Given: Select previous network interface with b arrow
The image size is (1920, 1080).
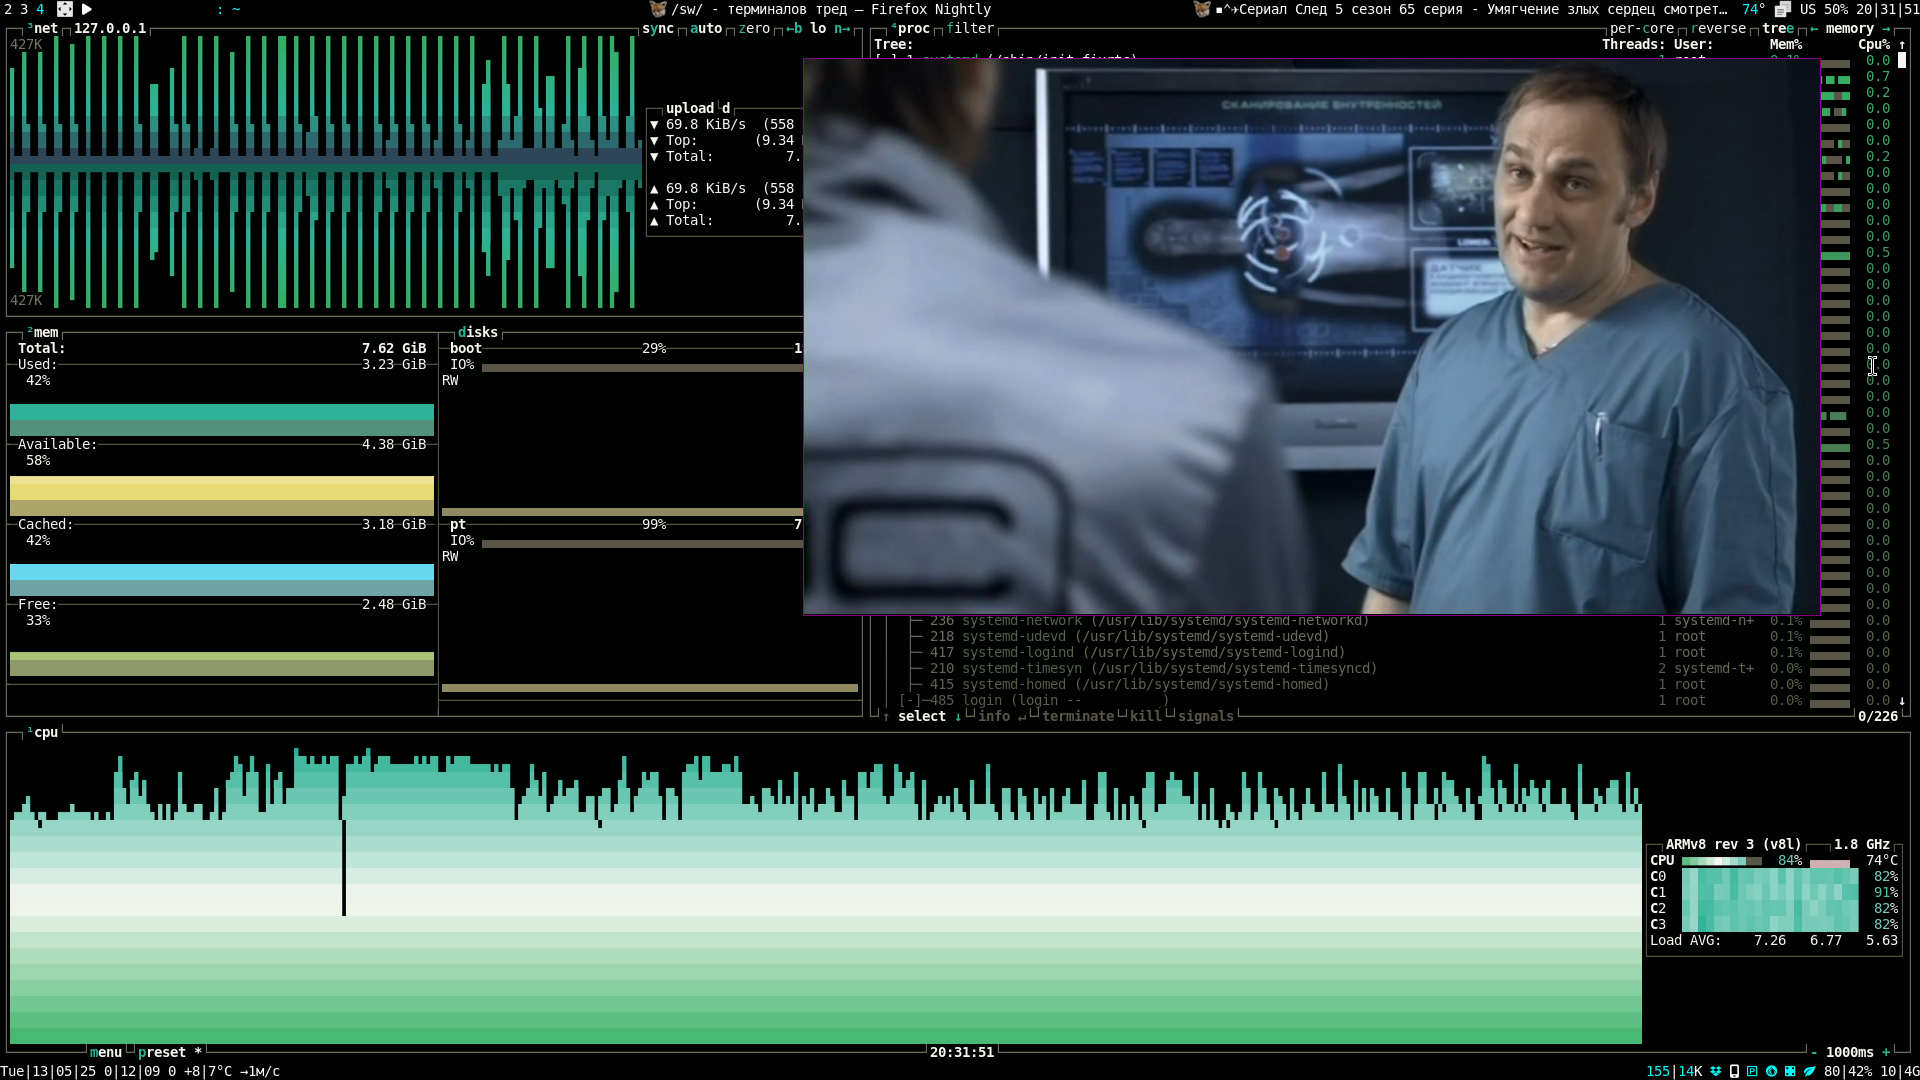Looking at the screenshot, I should point(794,29).
